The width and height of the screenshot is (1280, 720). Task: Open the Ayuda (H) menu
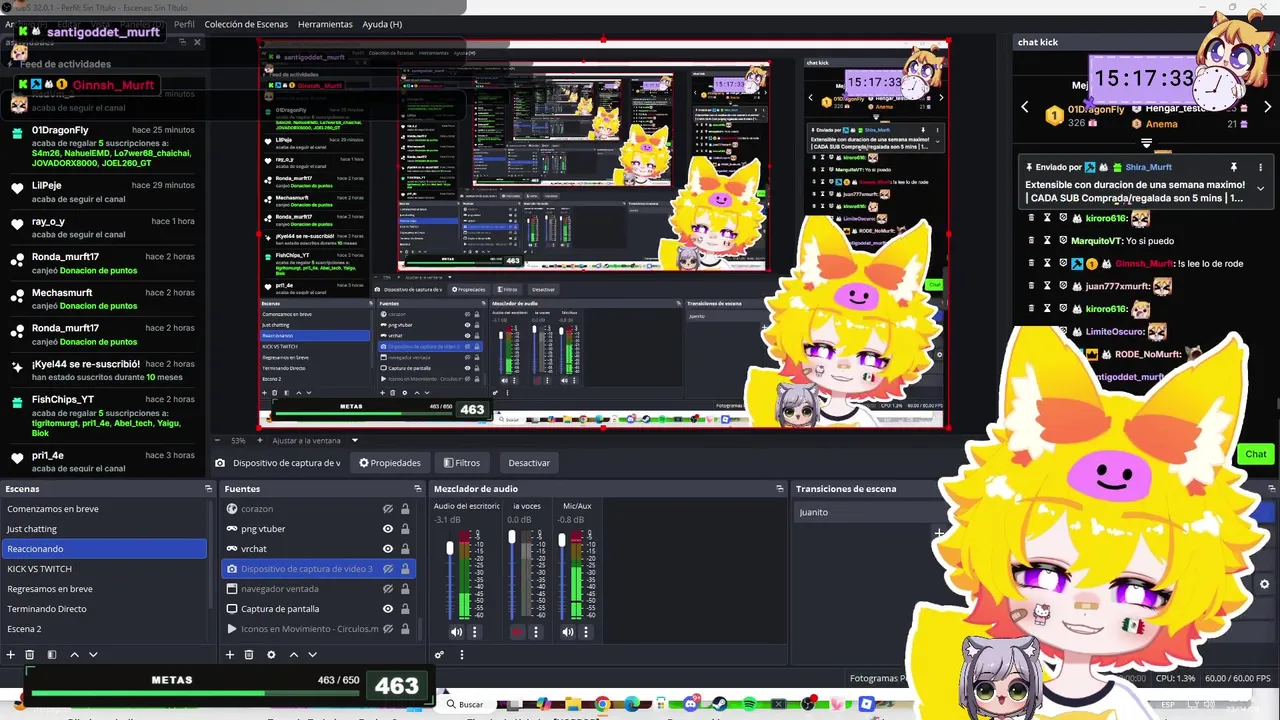point(382,24)
